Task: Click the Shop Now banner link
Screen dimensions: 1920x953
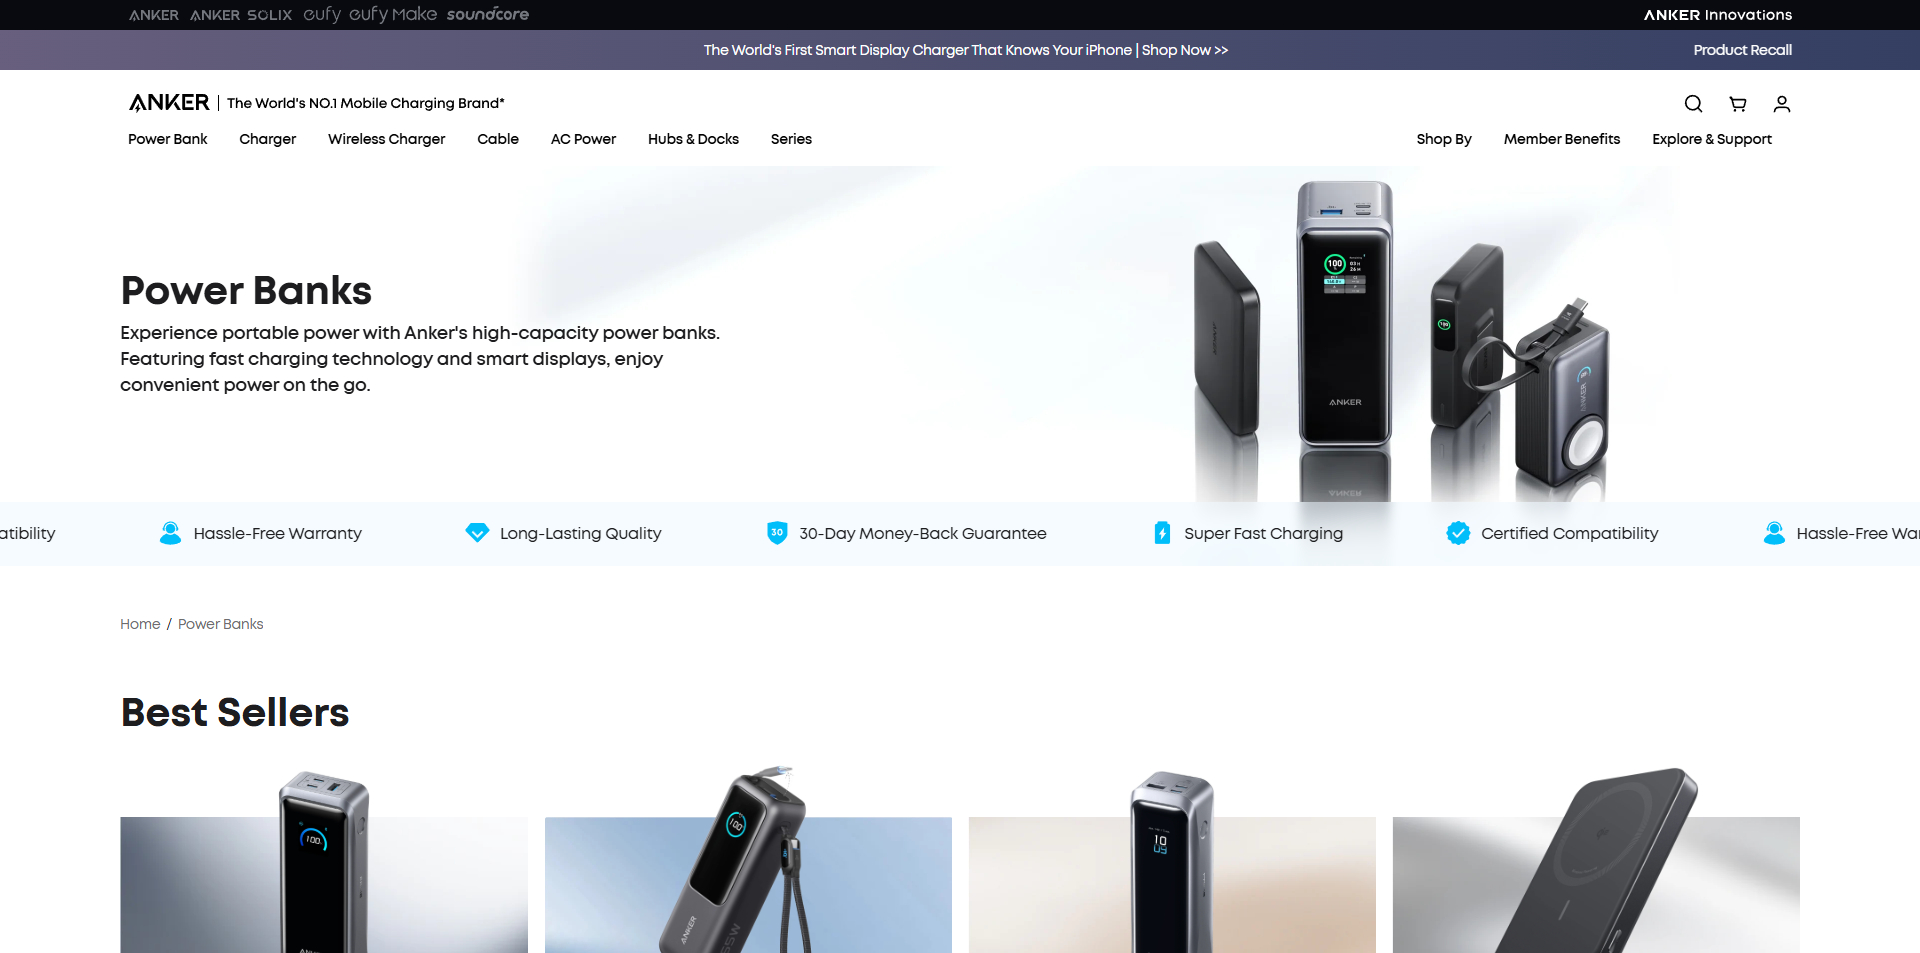Action: pyautogui.click(x=1185, y=50)
